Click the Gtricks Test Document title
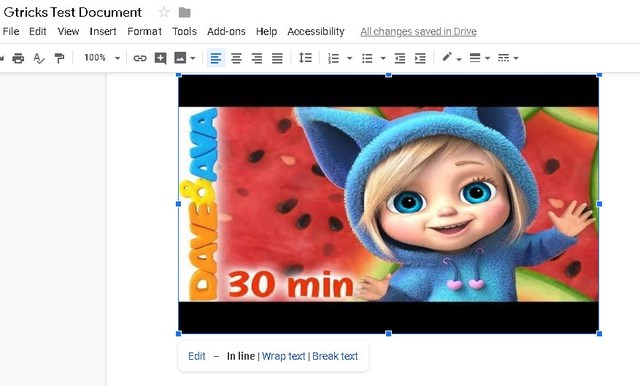 [x=73, y=12]
